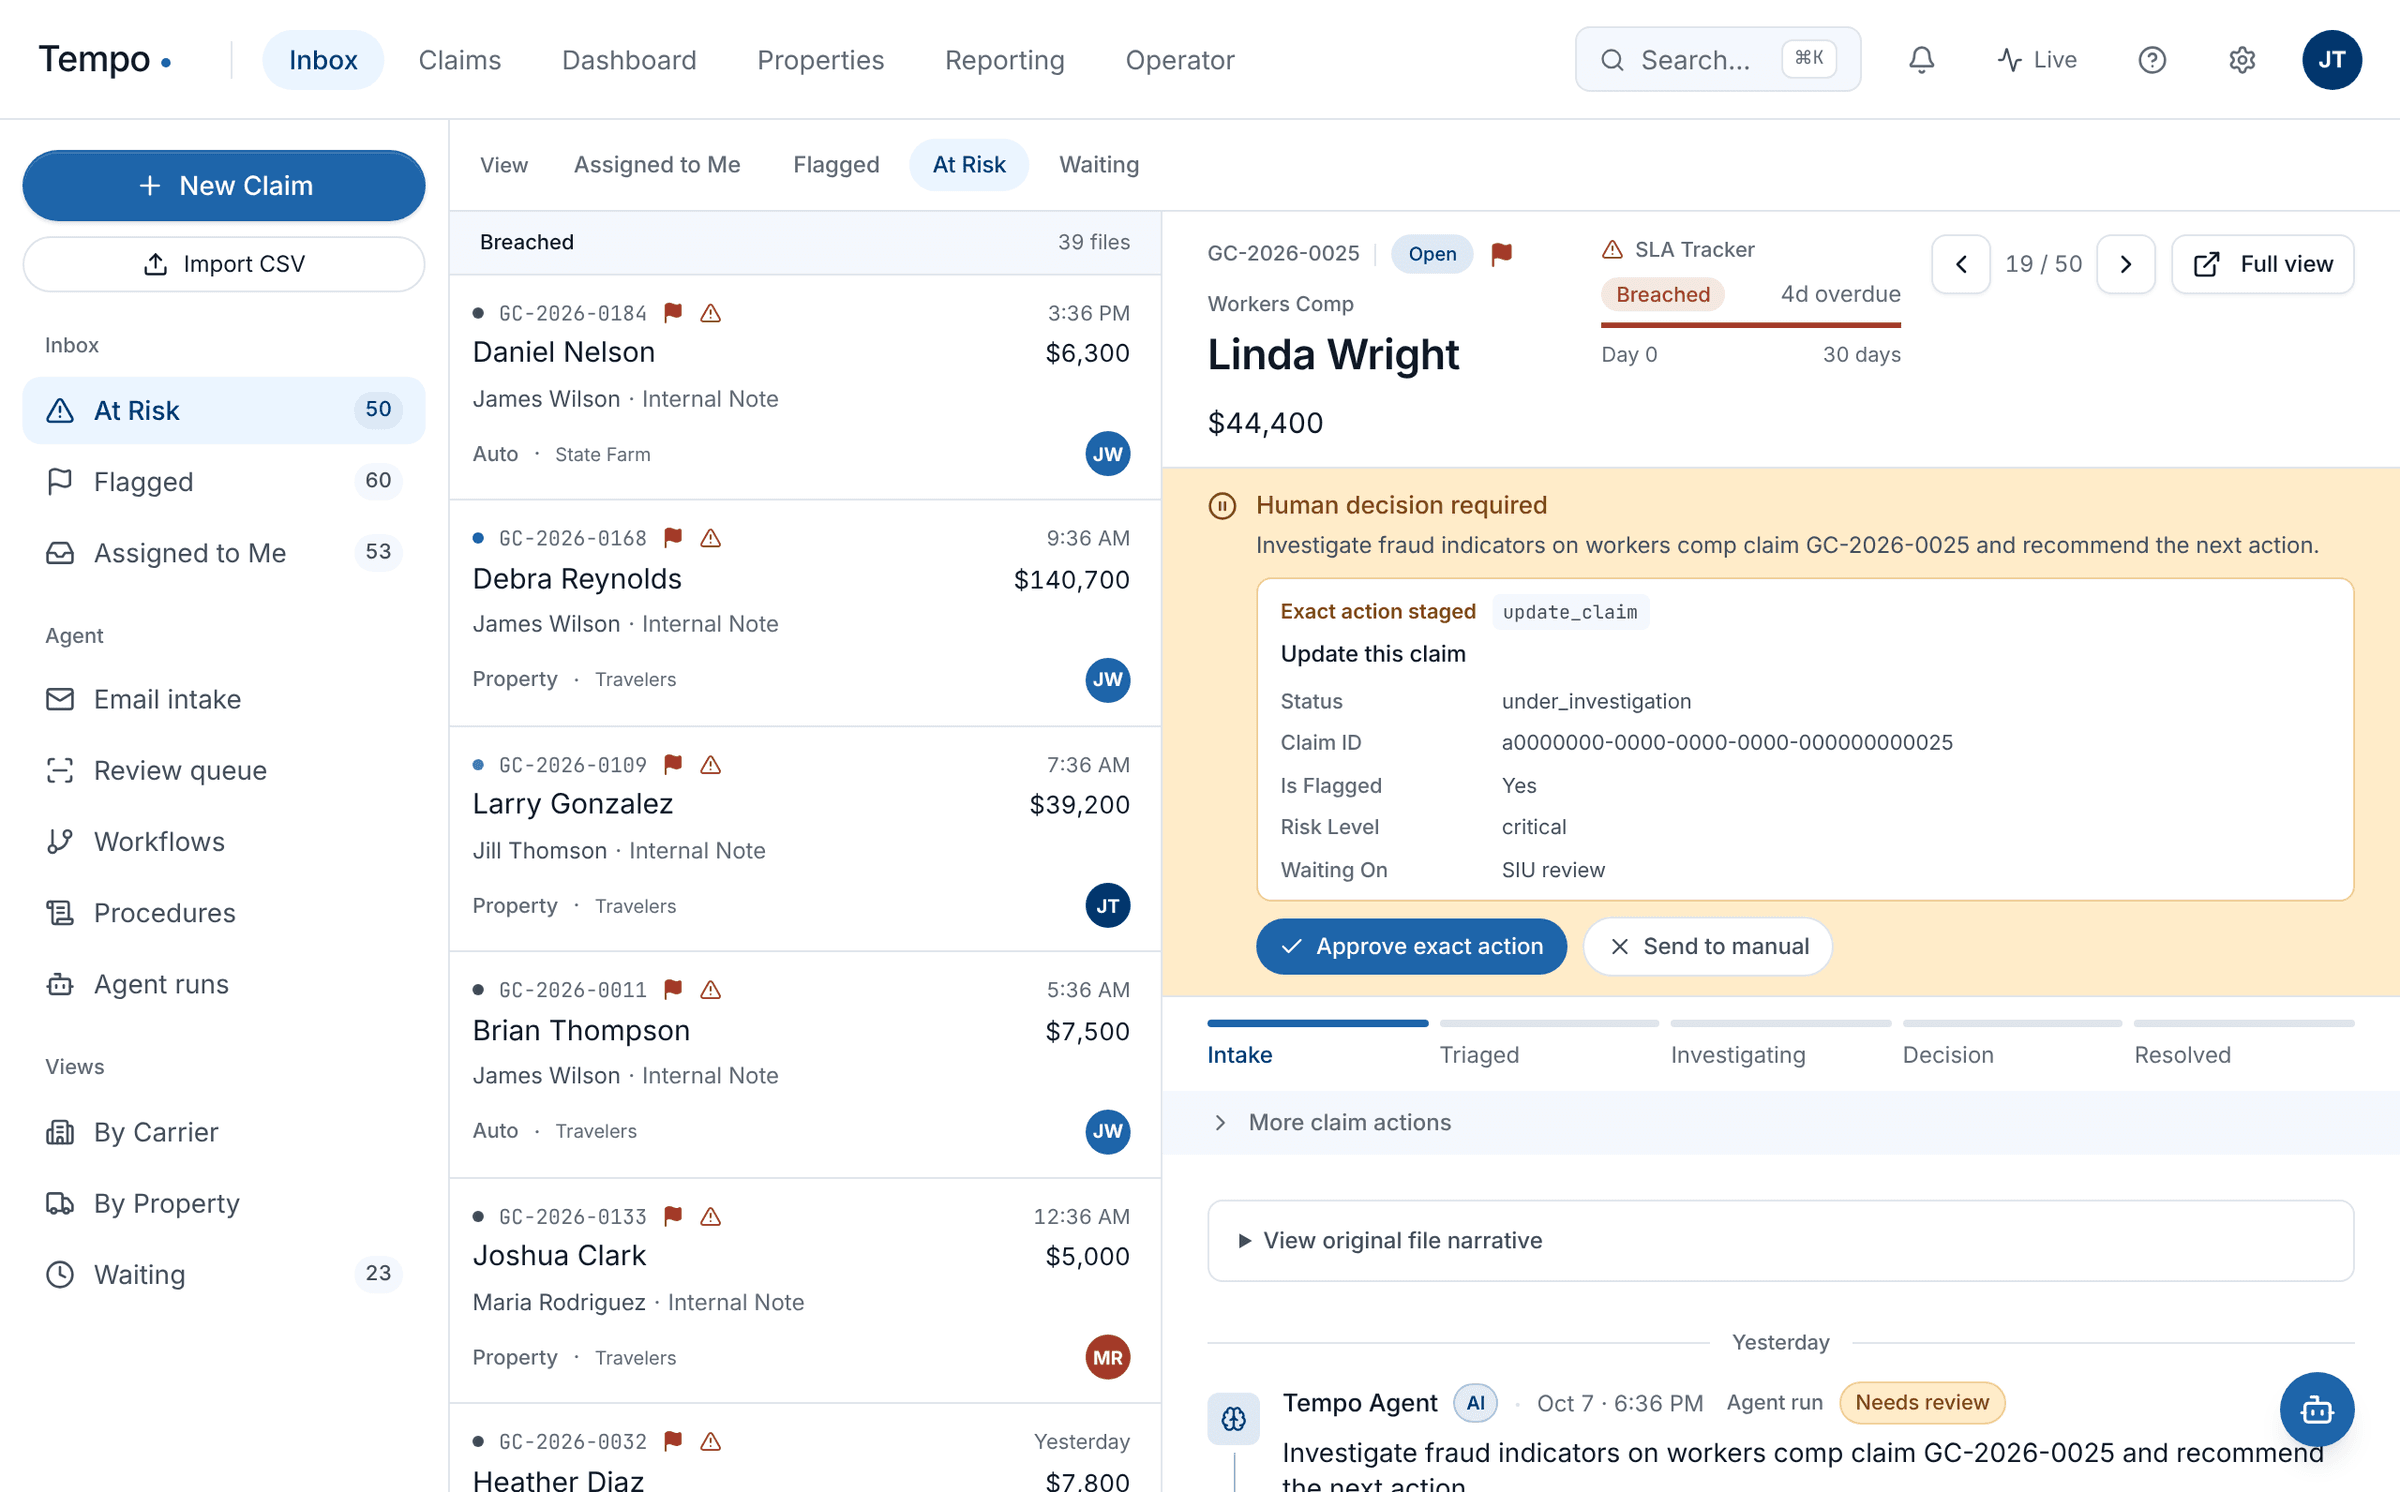Click the update_claim action tag
The width and height of the screenshot is (2400, 1492).
pyautogui.click(x=1570, y=612)
